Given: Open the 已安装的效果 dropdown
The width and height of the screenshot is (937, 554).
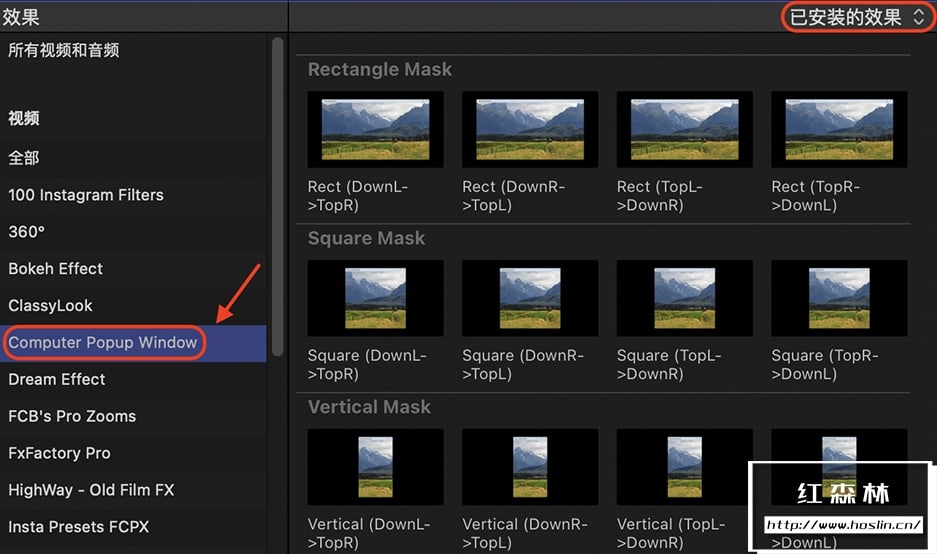Looking at the screenshot, I should pos(857,17).
